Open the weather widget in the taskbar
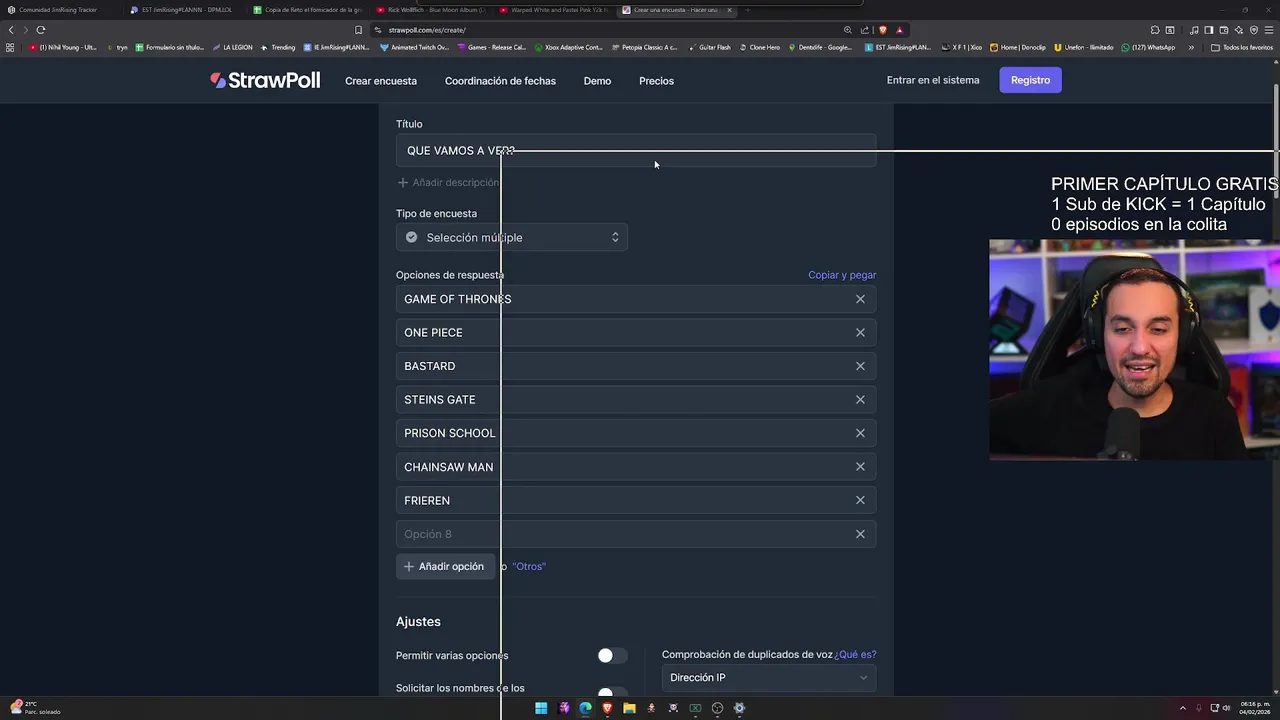 click(36, 708)
